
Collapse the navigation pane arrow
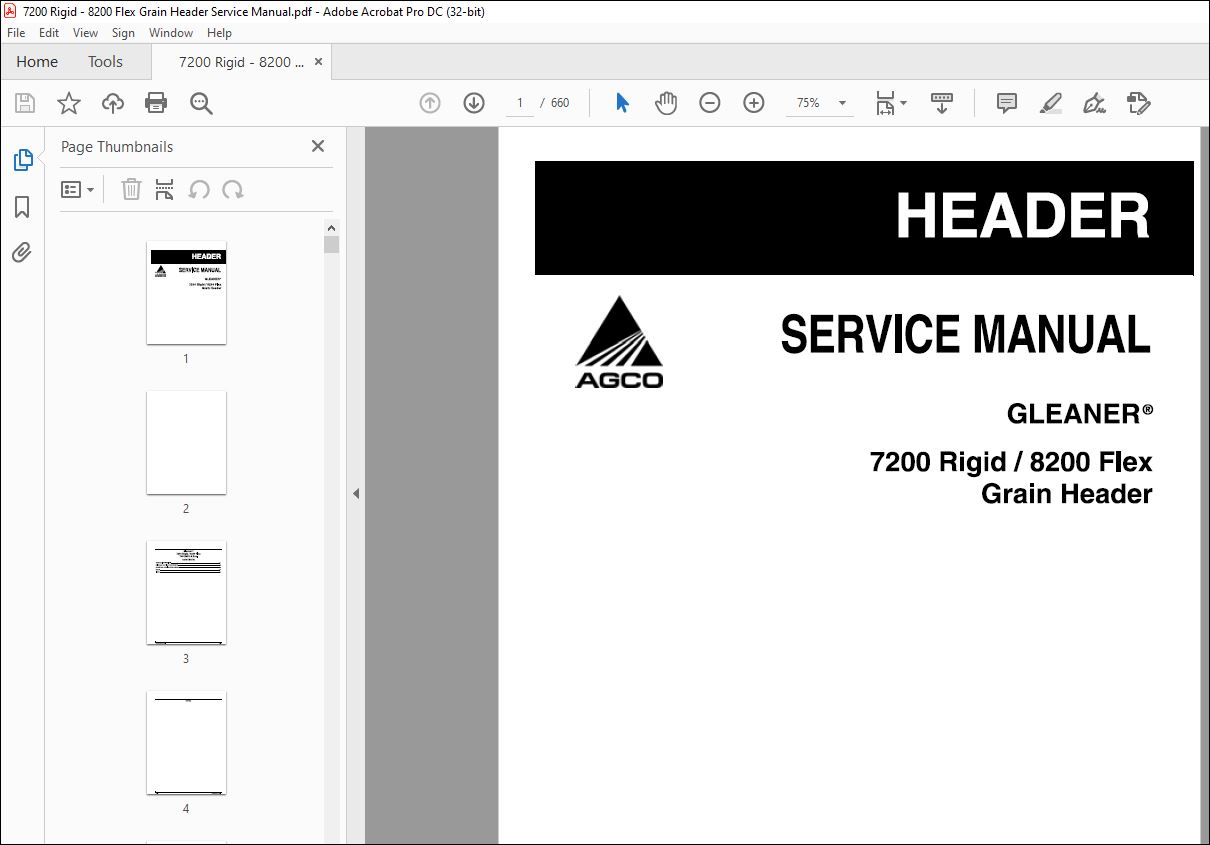pyautogui.click(x=356, y=493)
